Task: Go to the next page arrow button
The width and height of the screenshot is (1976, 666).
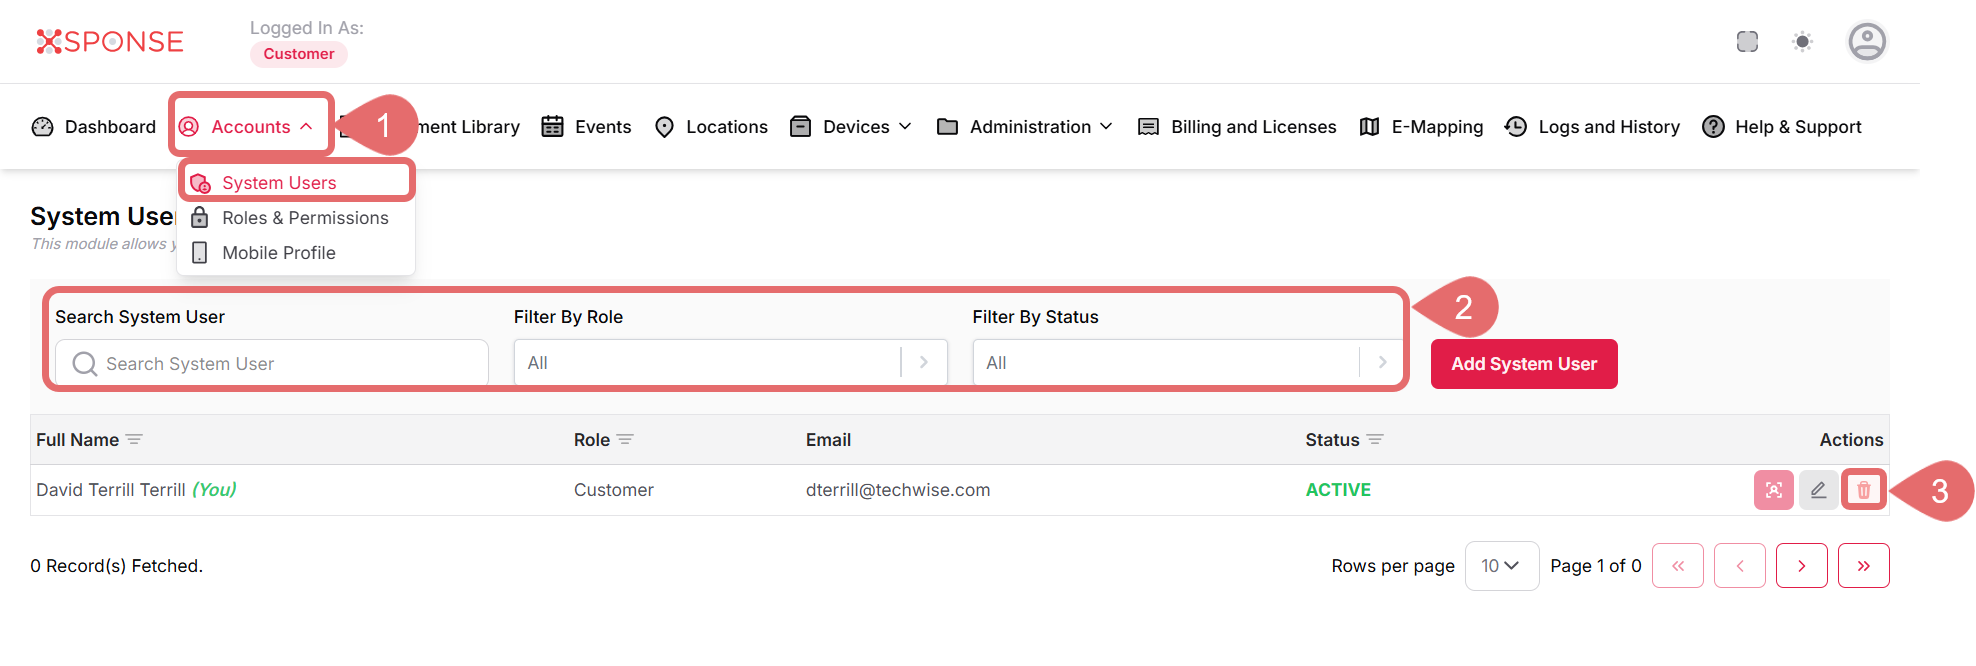Action: [1801, 566]
